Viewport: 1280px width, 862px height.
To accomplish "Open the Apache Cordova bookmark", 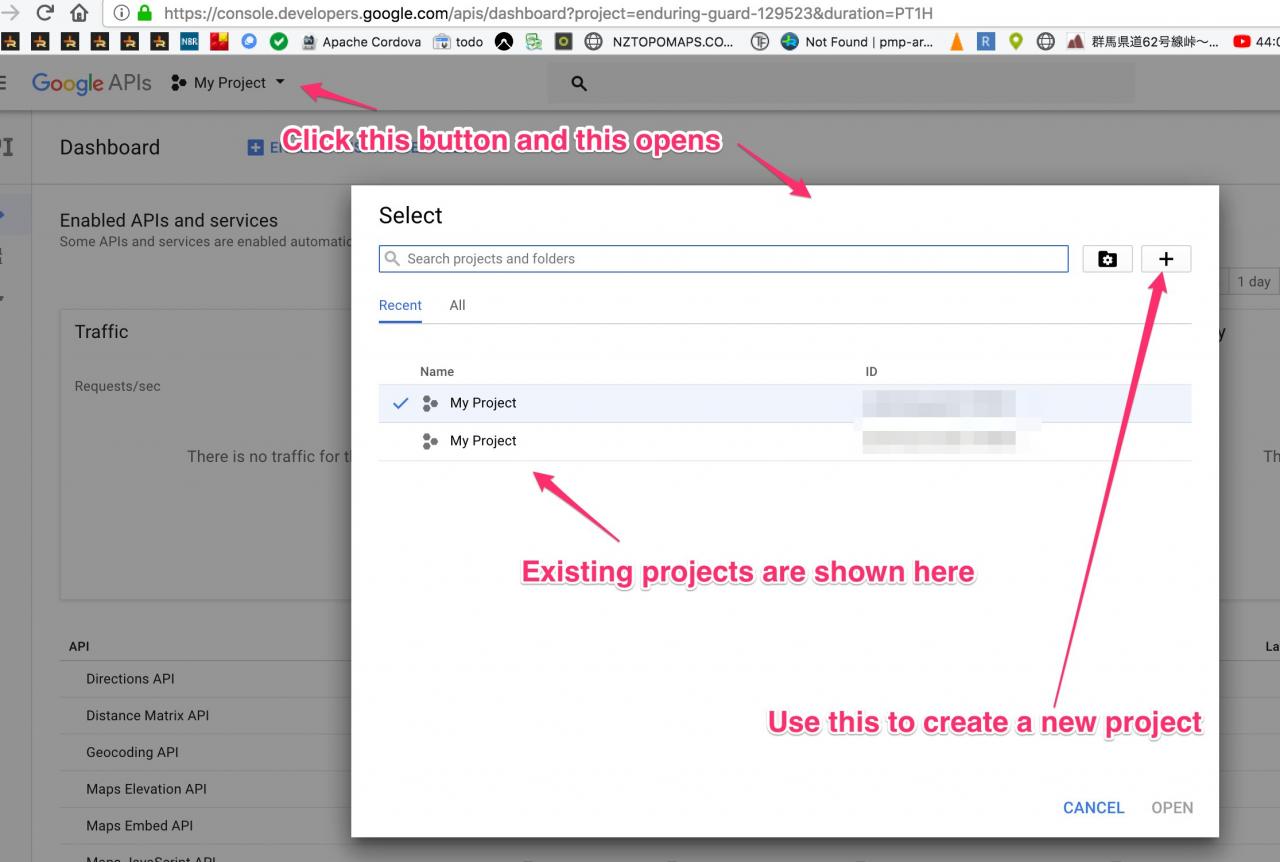I will 361,42.
